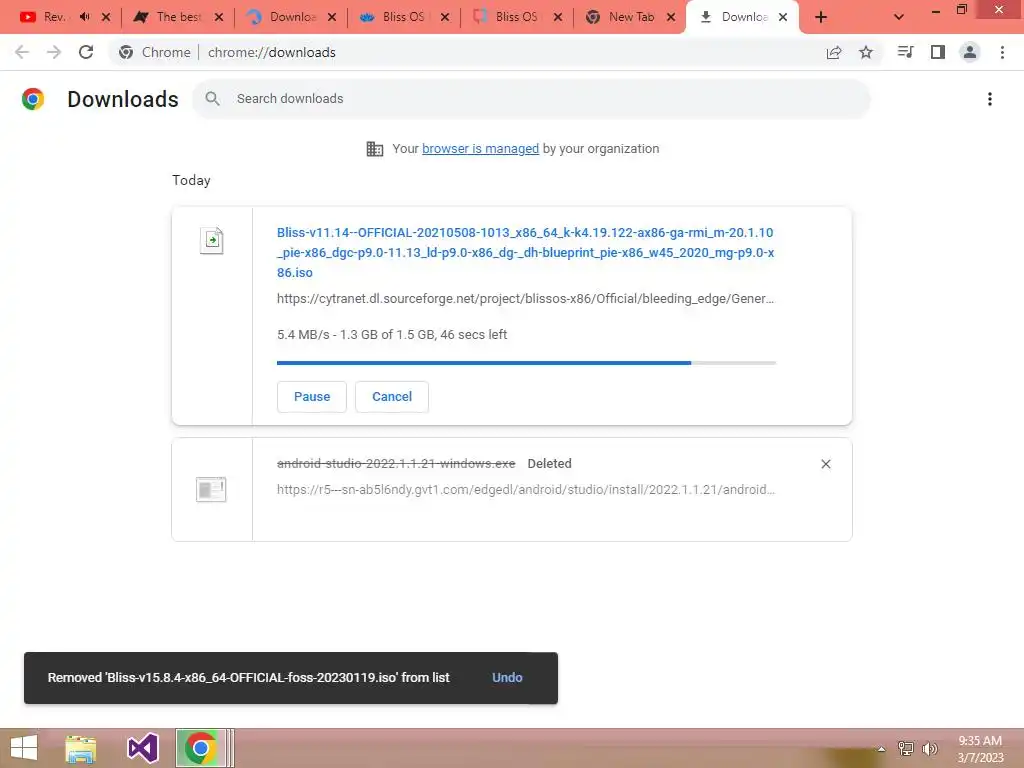Click the managed organization building icon

click(375, 149)
